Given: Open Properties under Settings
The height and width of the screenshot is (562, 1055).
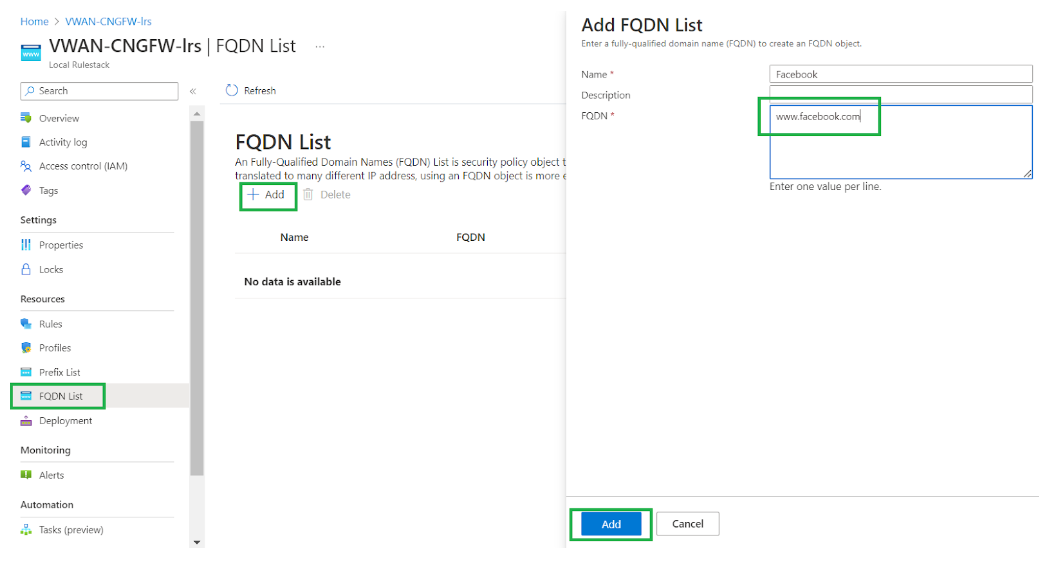Looking at the screenshot, I should [61, 245].
